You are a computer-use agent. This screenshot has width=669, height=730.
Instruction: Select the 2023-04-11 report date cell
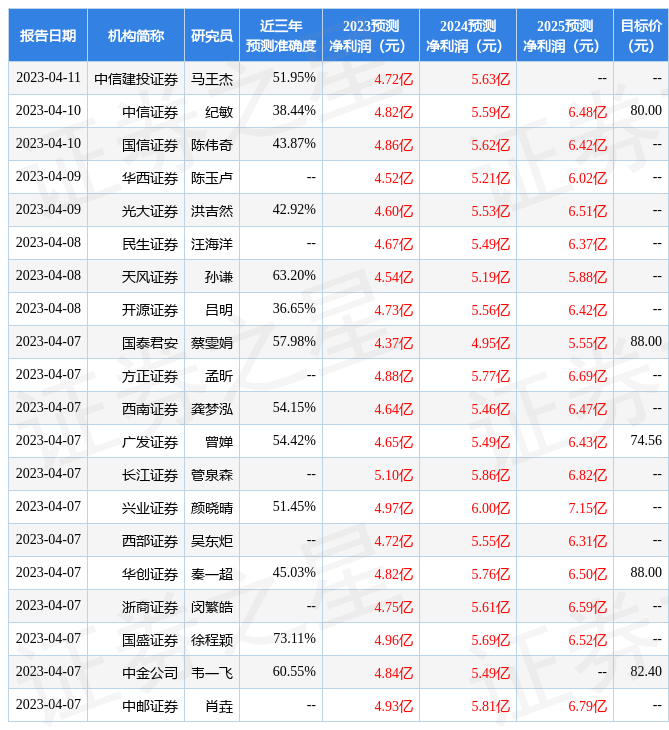pyautogui.click(x=48, y=77)
